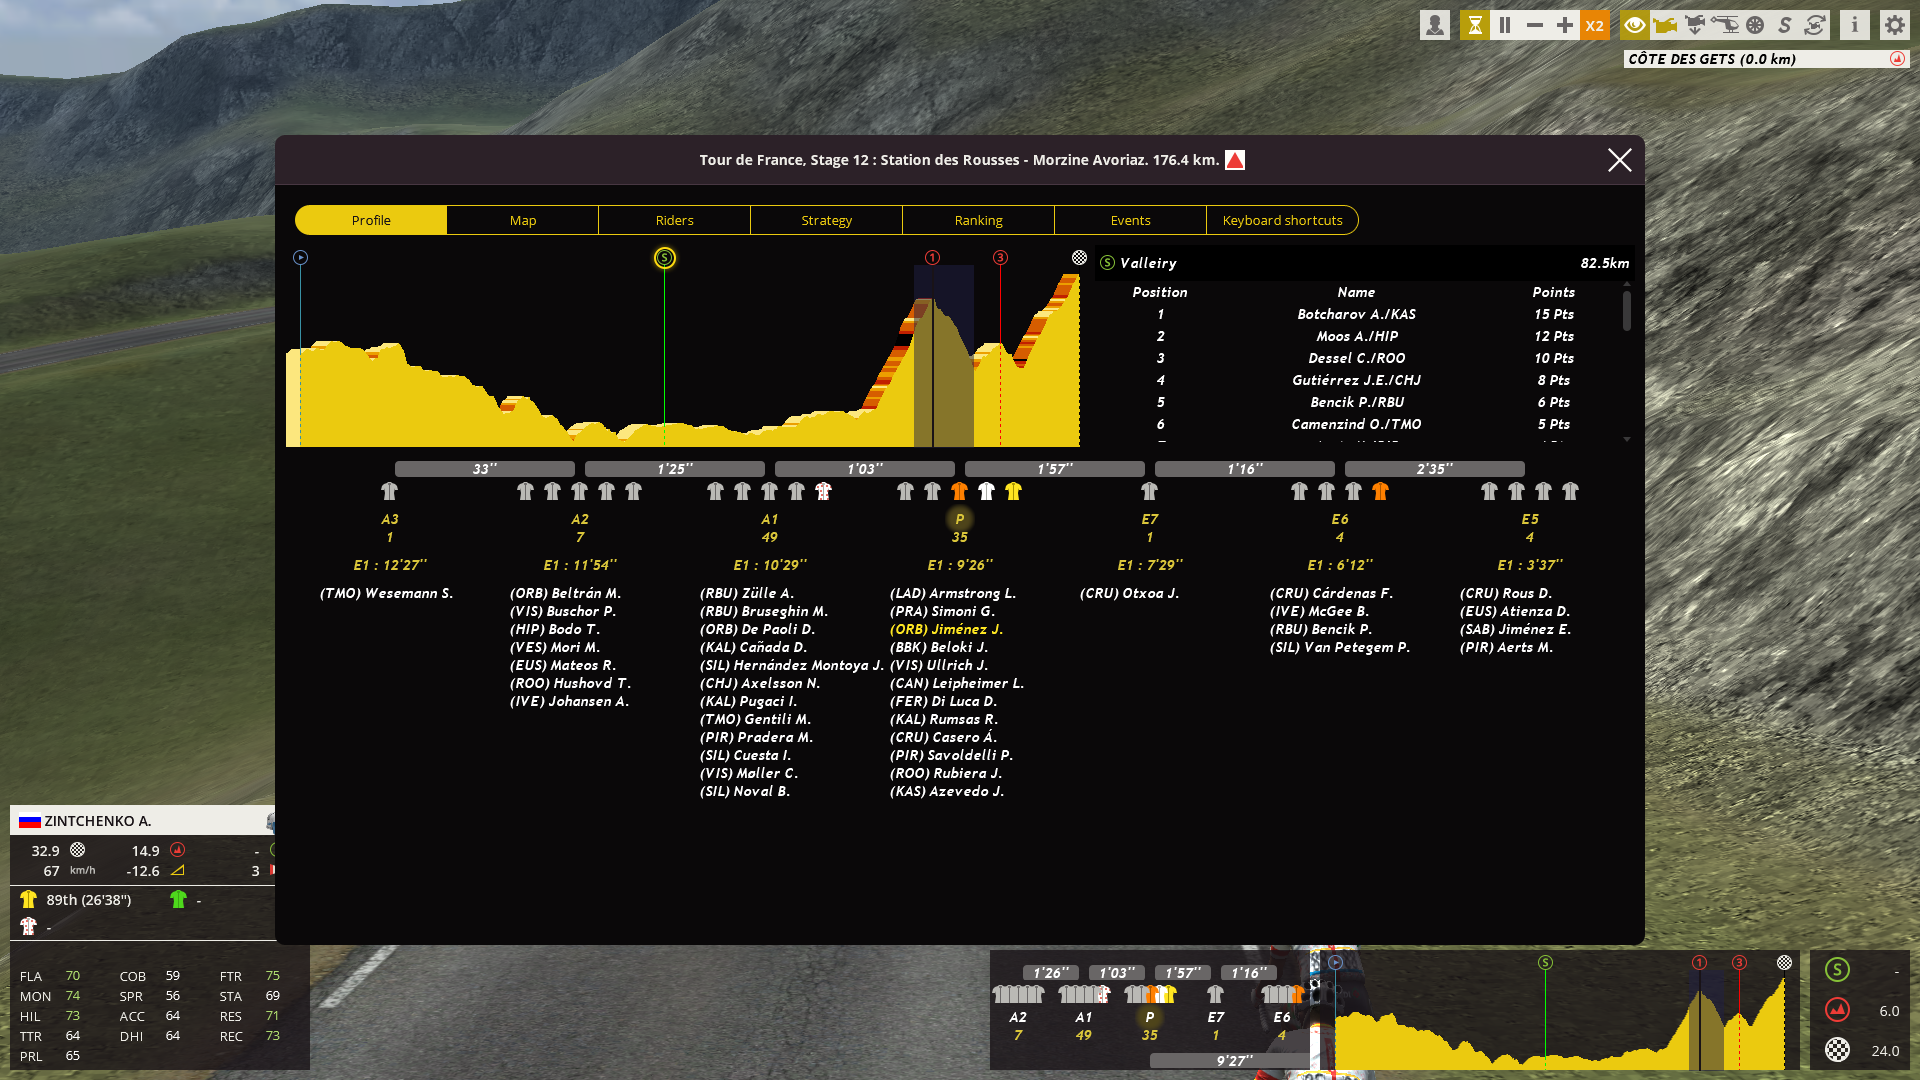This screenshot has width=1920, height=1080.
Task: Switch to the Profile tab
Action: tap(371, 220)
